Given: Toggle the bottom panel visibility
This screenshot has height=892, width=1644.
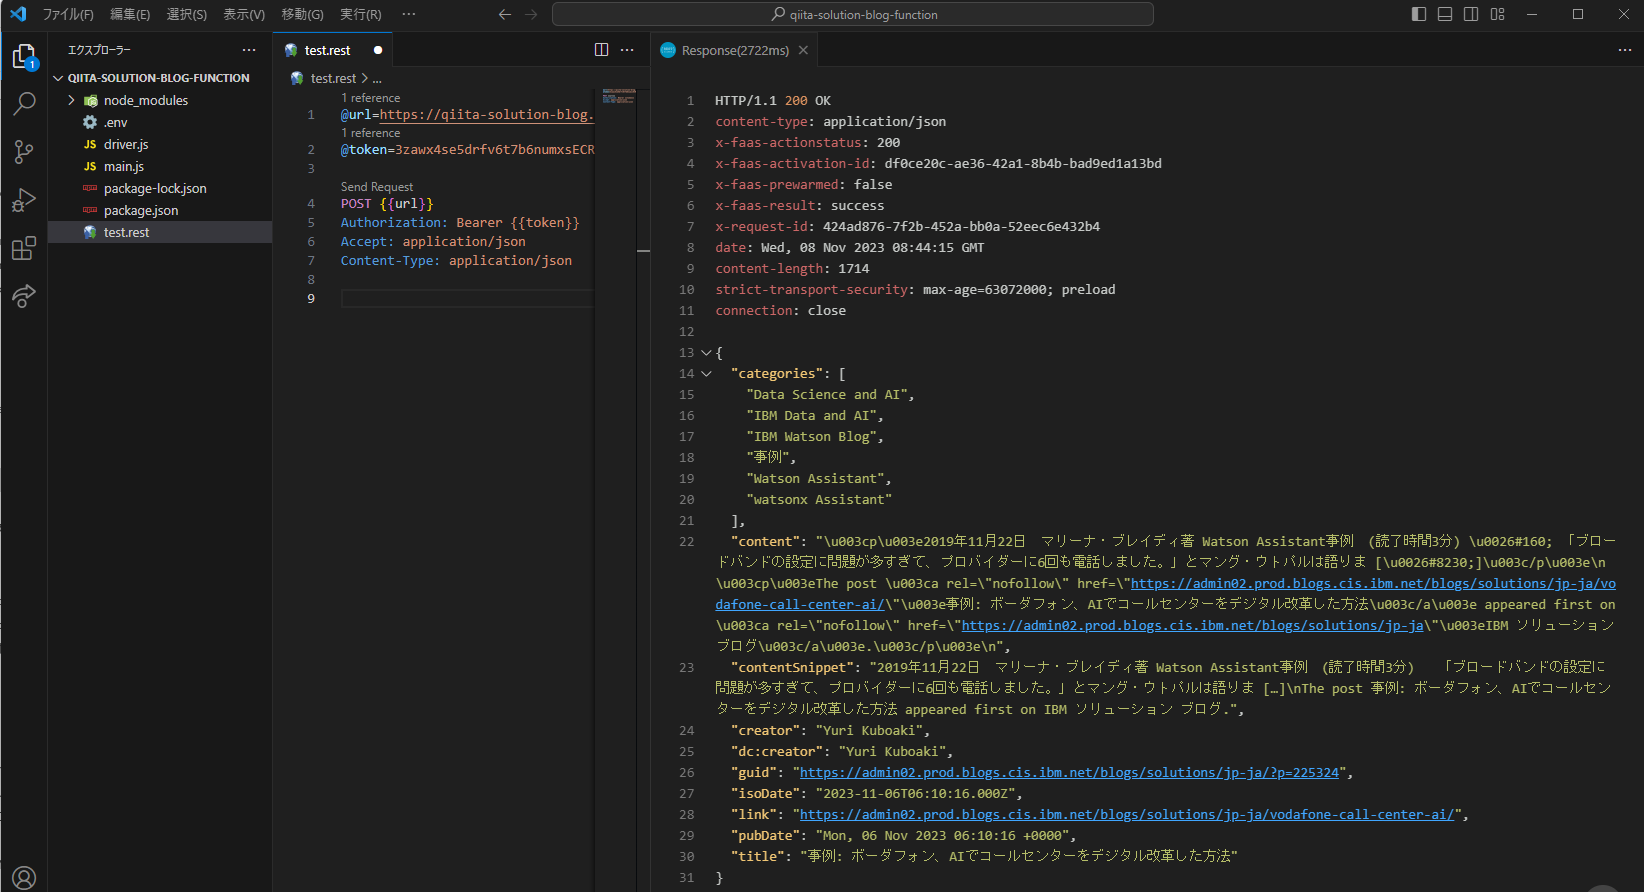Looking at the screenshot, I should coord(1445,14).
